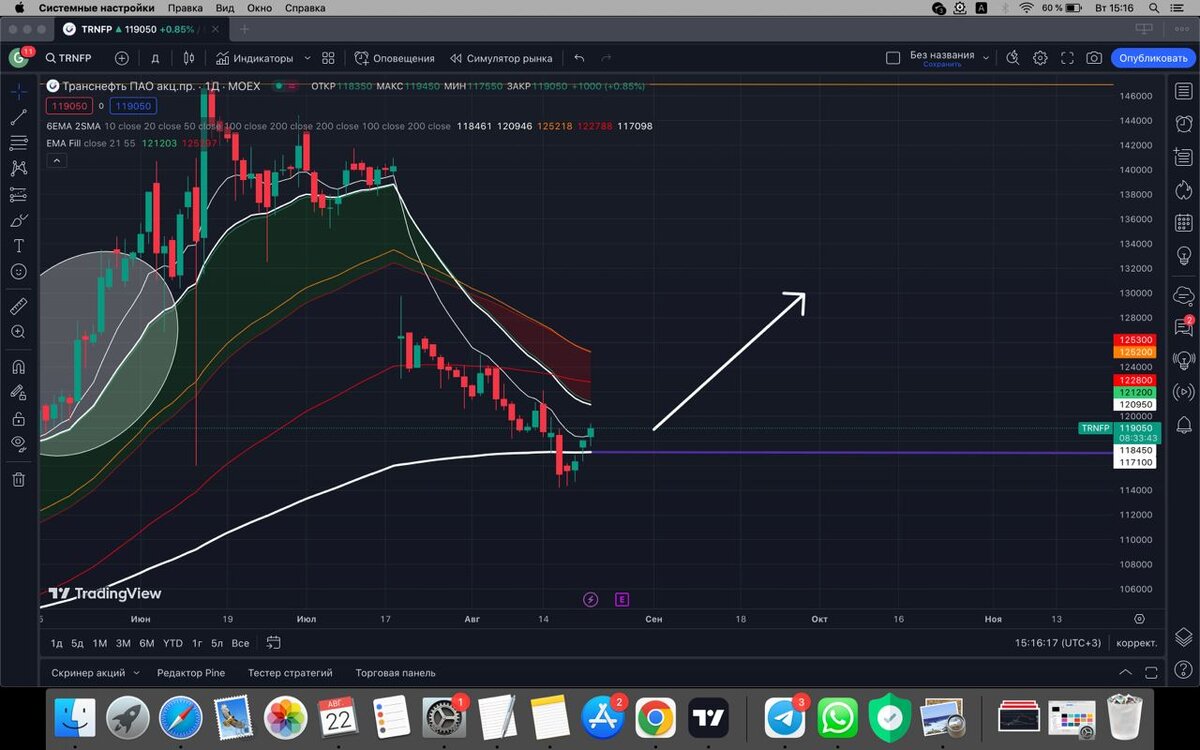Select the brush drawing tool
Screen dimensions: 1200x750
pos(18,220)
